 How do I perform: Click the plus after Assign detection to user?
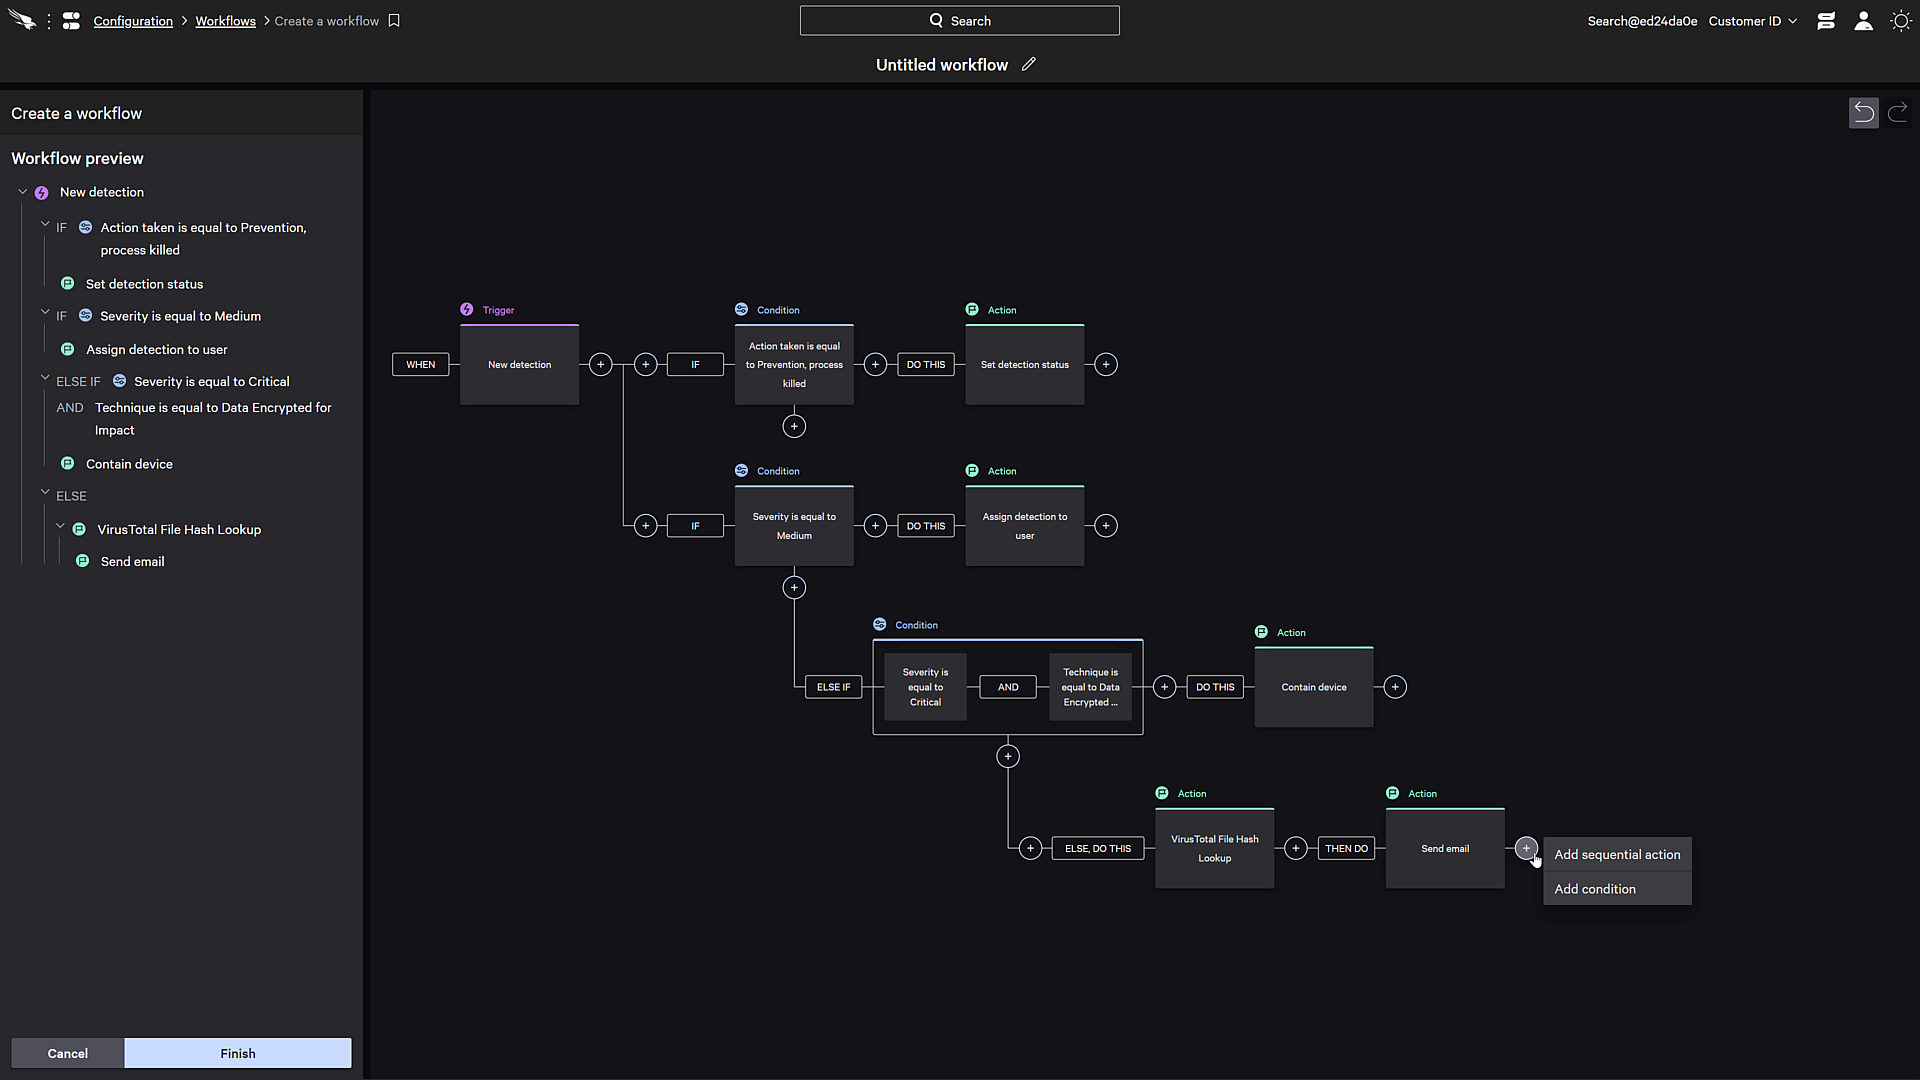click(x=1105, y=526)
